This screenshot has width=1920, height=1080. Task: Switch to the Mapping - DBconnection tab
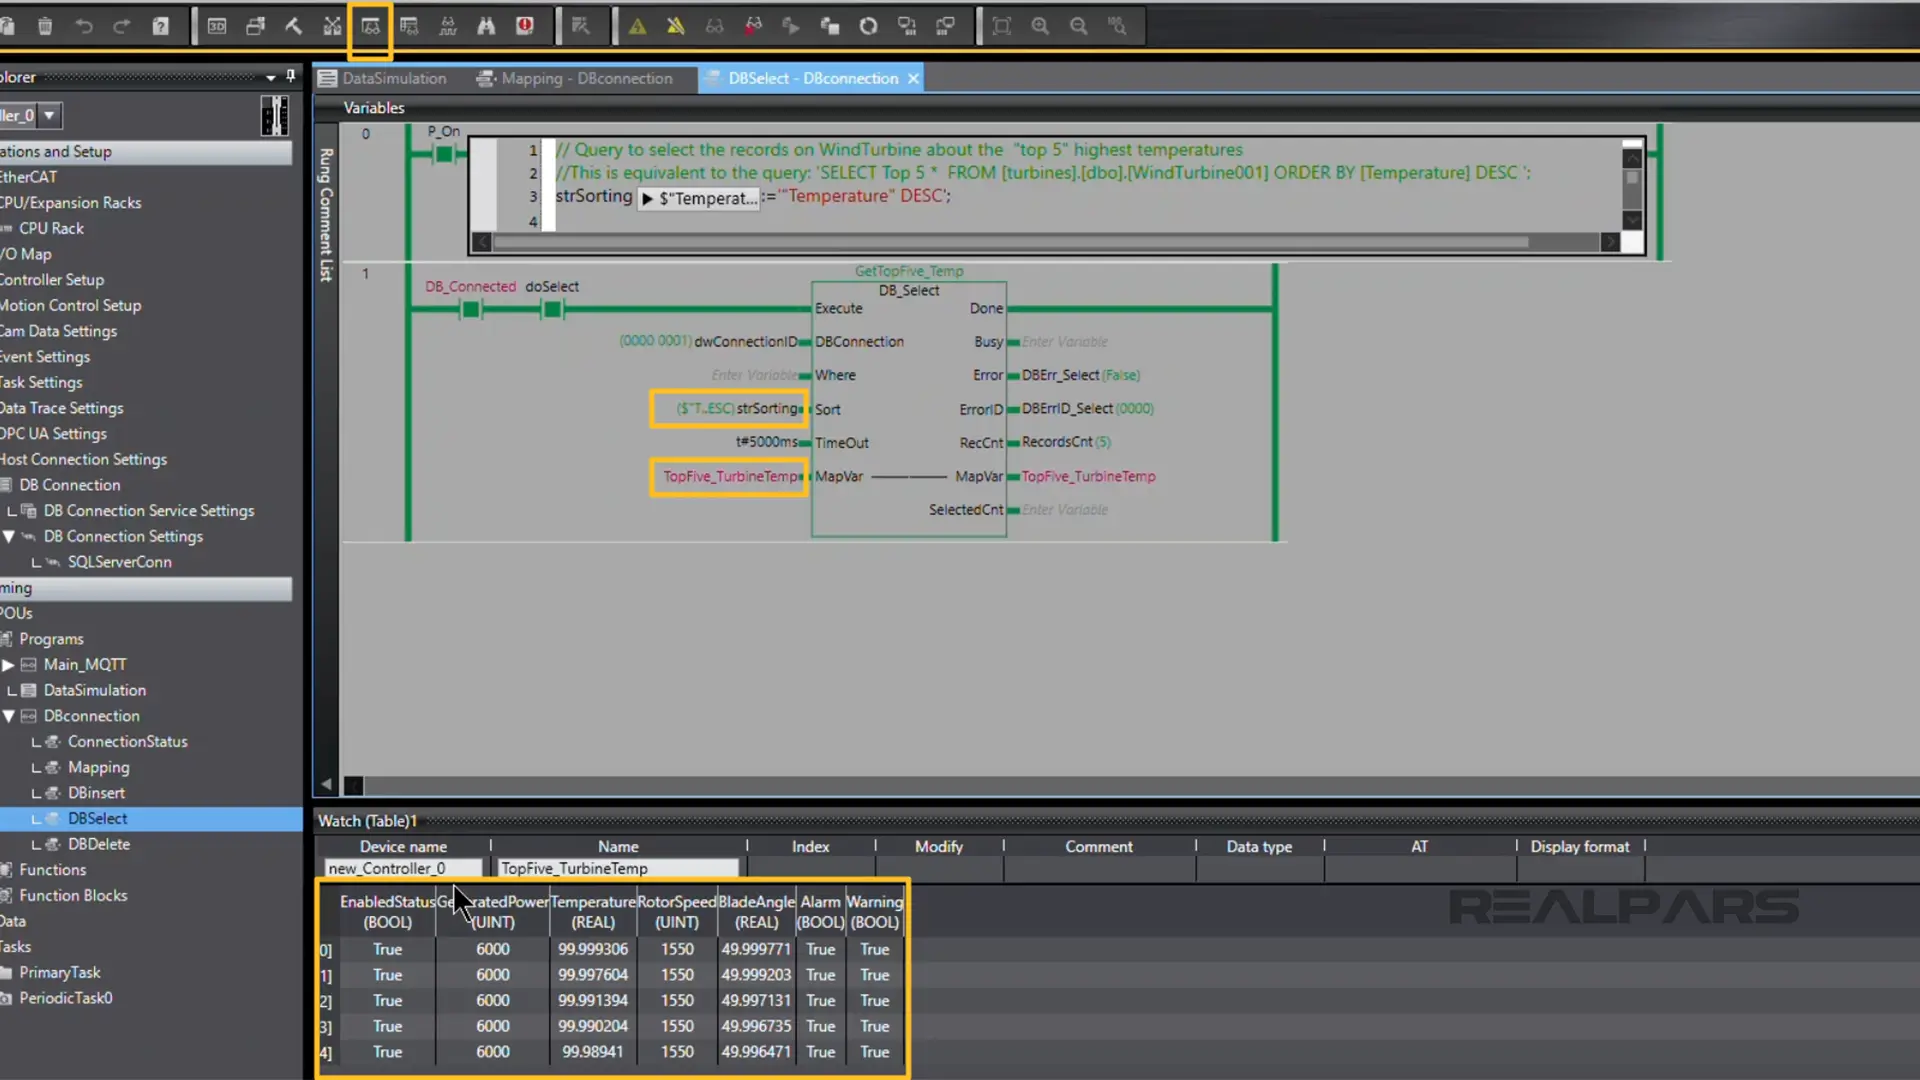586,78
